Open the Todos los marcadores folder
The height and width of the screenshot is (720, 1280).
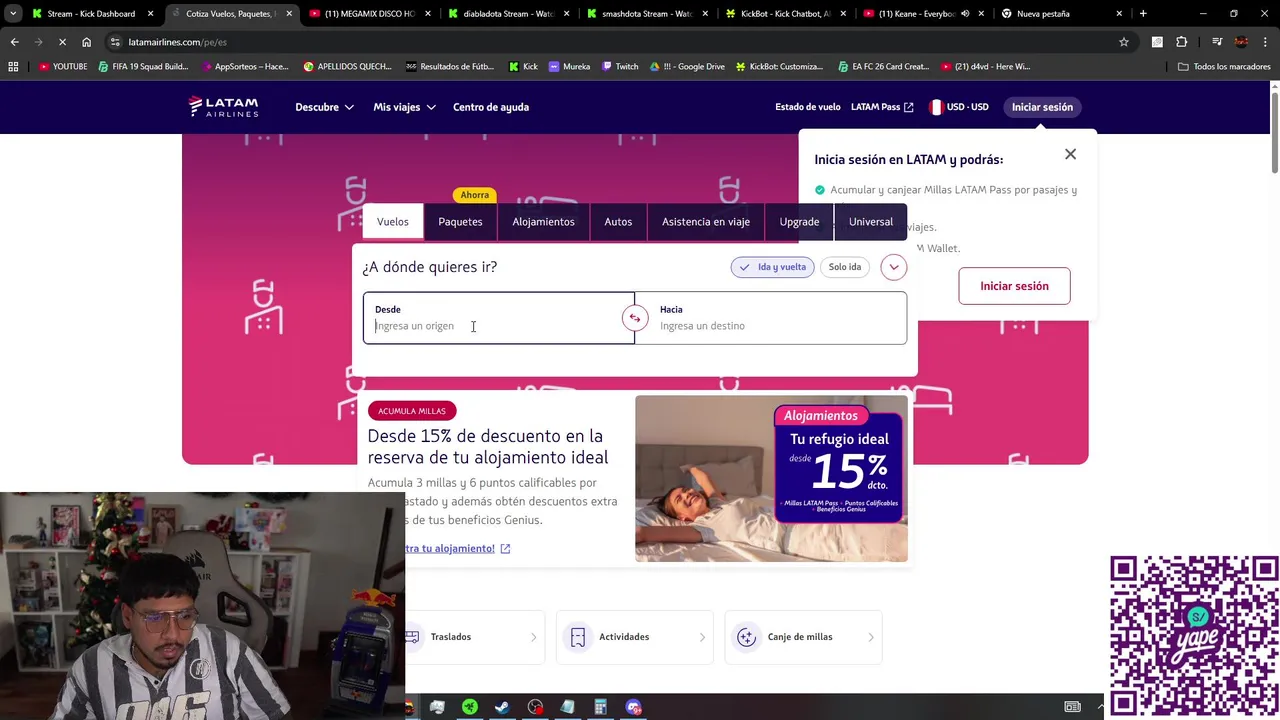[1223, 66]
